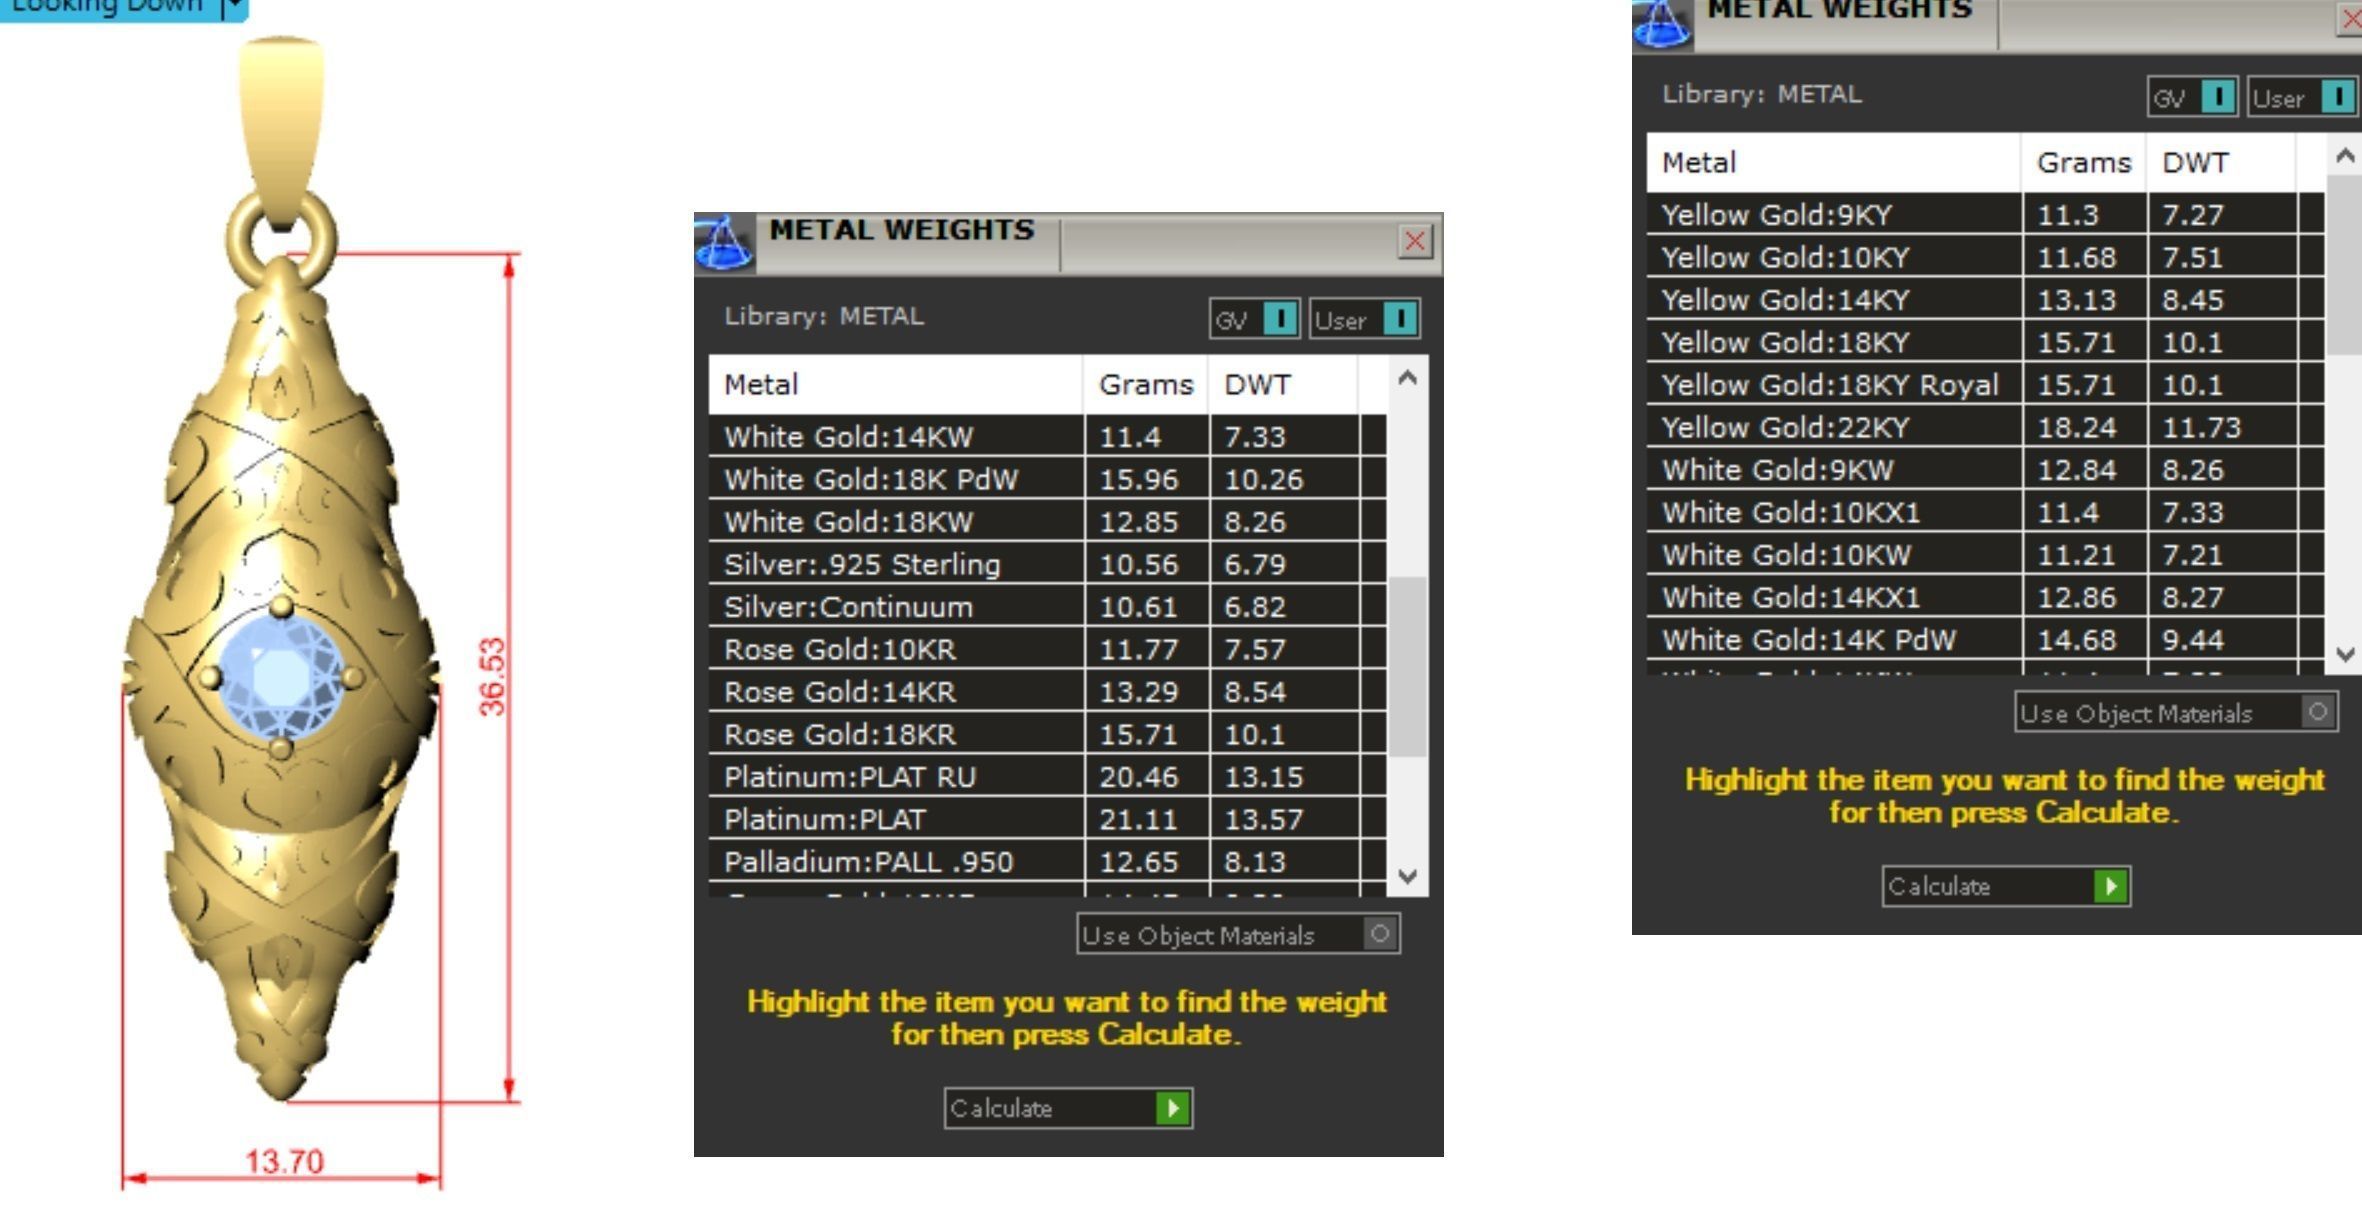Enable Use Object Materials in right panel
Viewport: 2362px width, 1216px height.
tap(2318, 712)
